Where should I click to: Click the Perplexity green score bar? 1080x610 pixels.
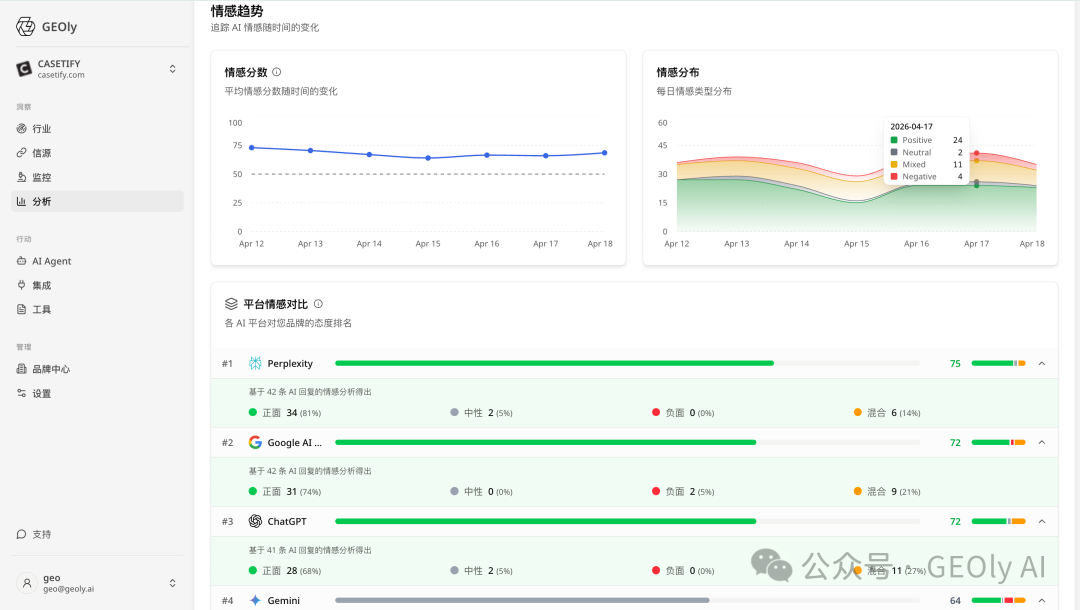tap(554, 364)
